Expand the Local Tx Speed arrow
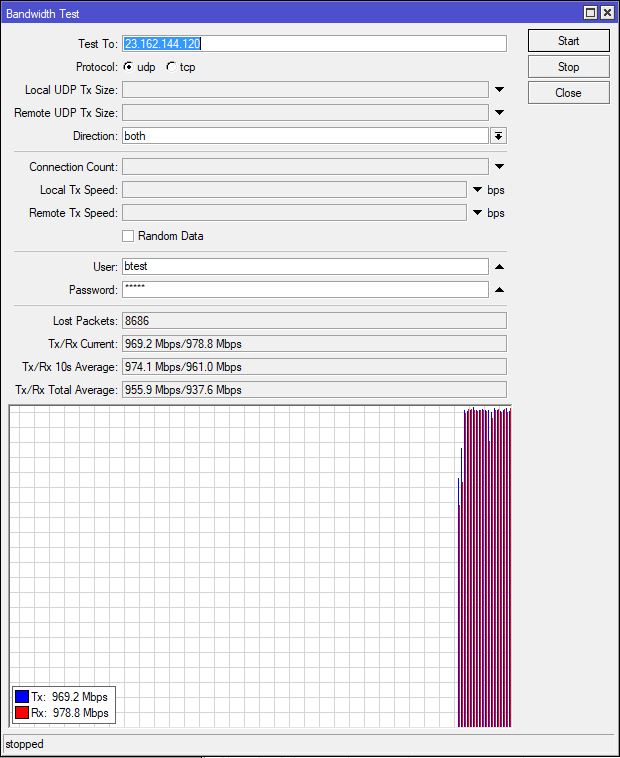 477,190
